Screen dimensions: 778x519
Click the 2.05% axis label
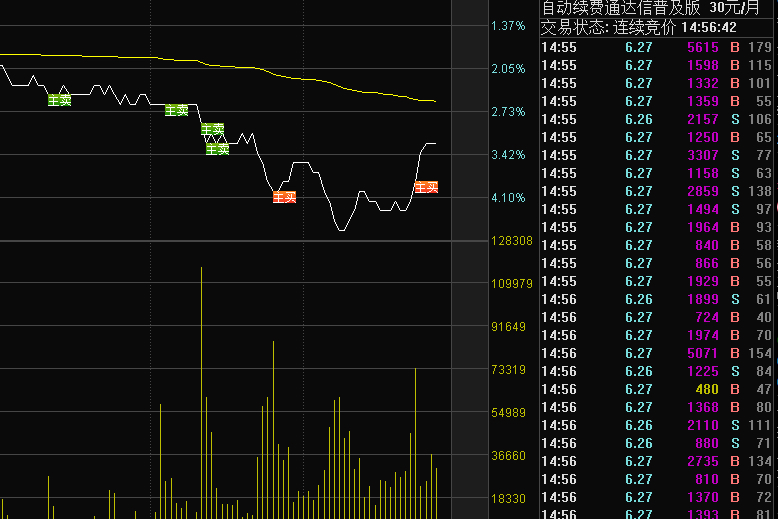click(508, 68)
